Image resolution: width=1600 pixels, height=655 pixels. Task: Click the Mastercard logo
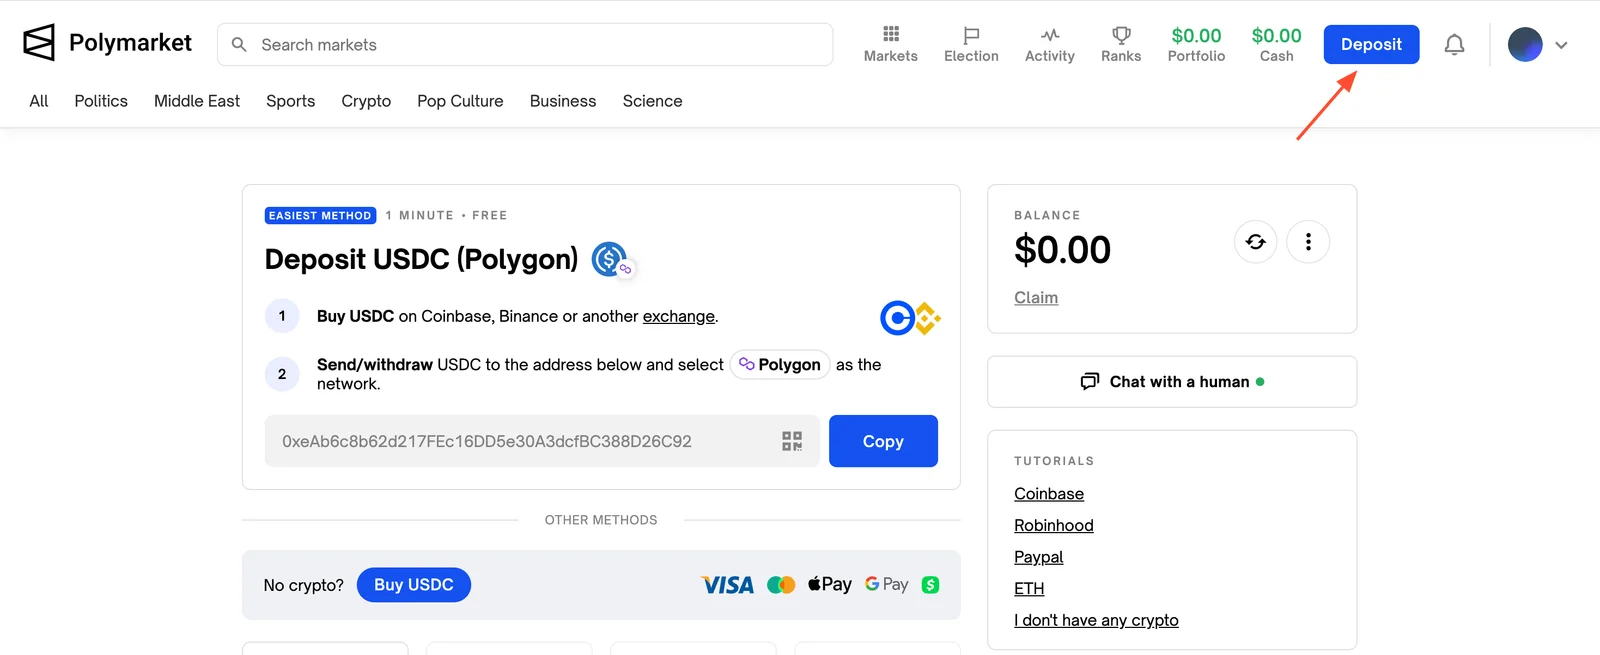coord(781,585)
